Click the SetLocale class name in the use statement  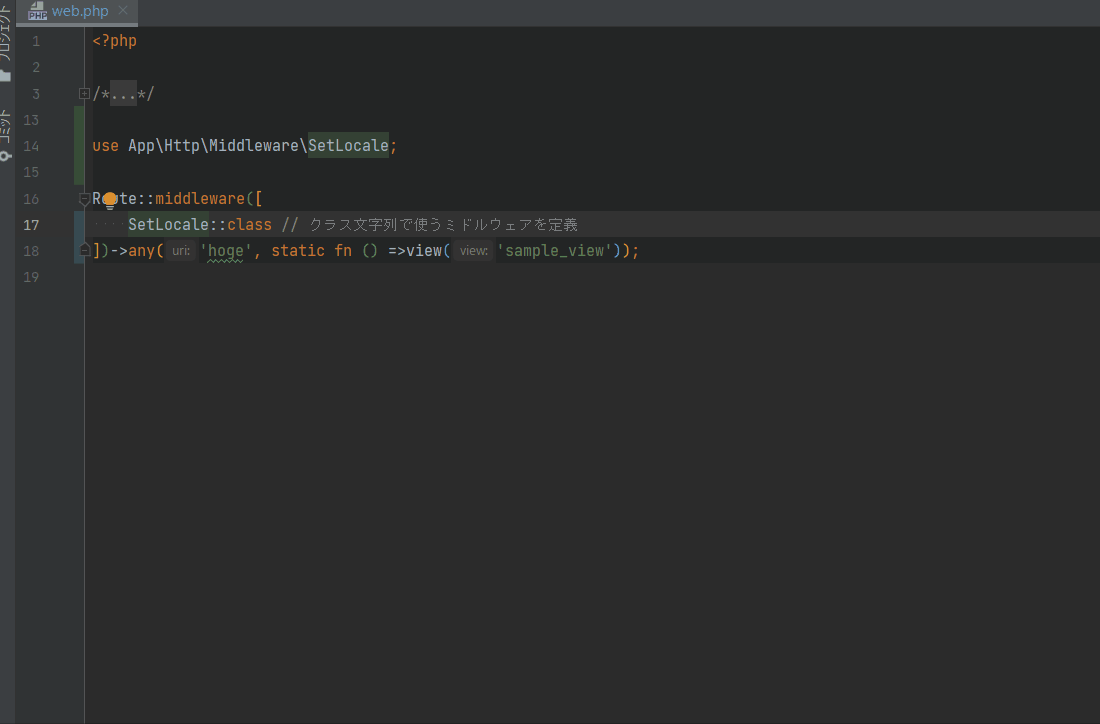tap(347, 146)
